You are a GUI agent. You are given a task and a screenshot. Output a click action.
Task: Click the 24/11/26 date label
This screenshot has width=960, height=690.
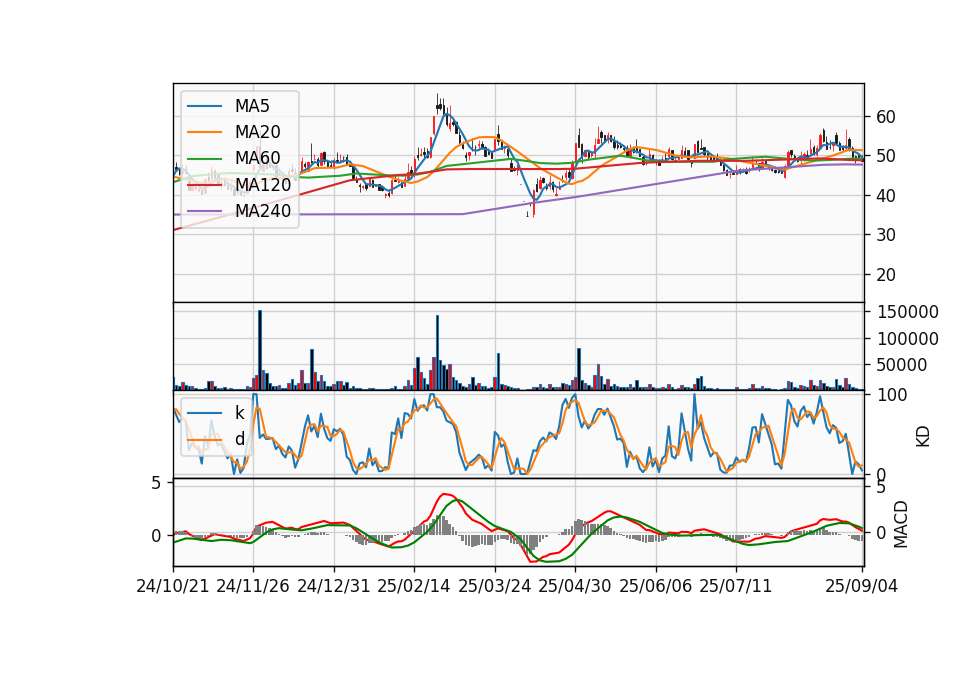click(253, 586)
